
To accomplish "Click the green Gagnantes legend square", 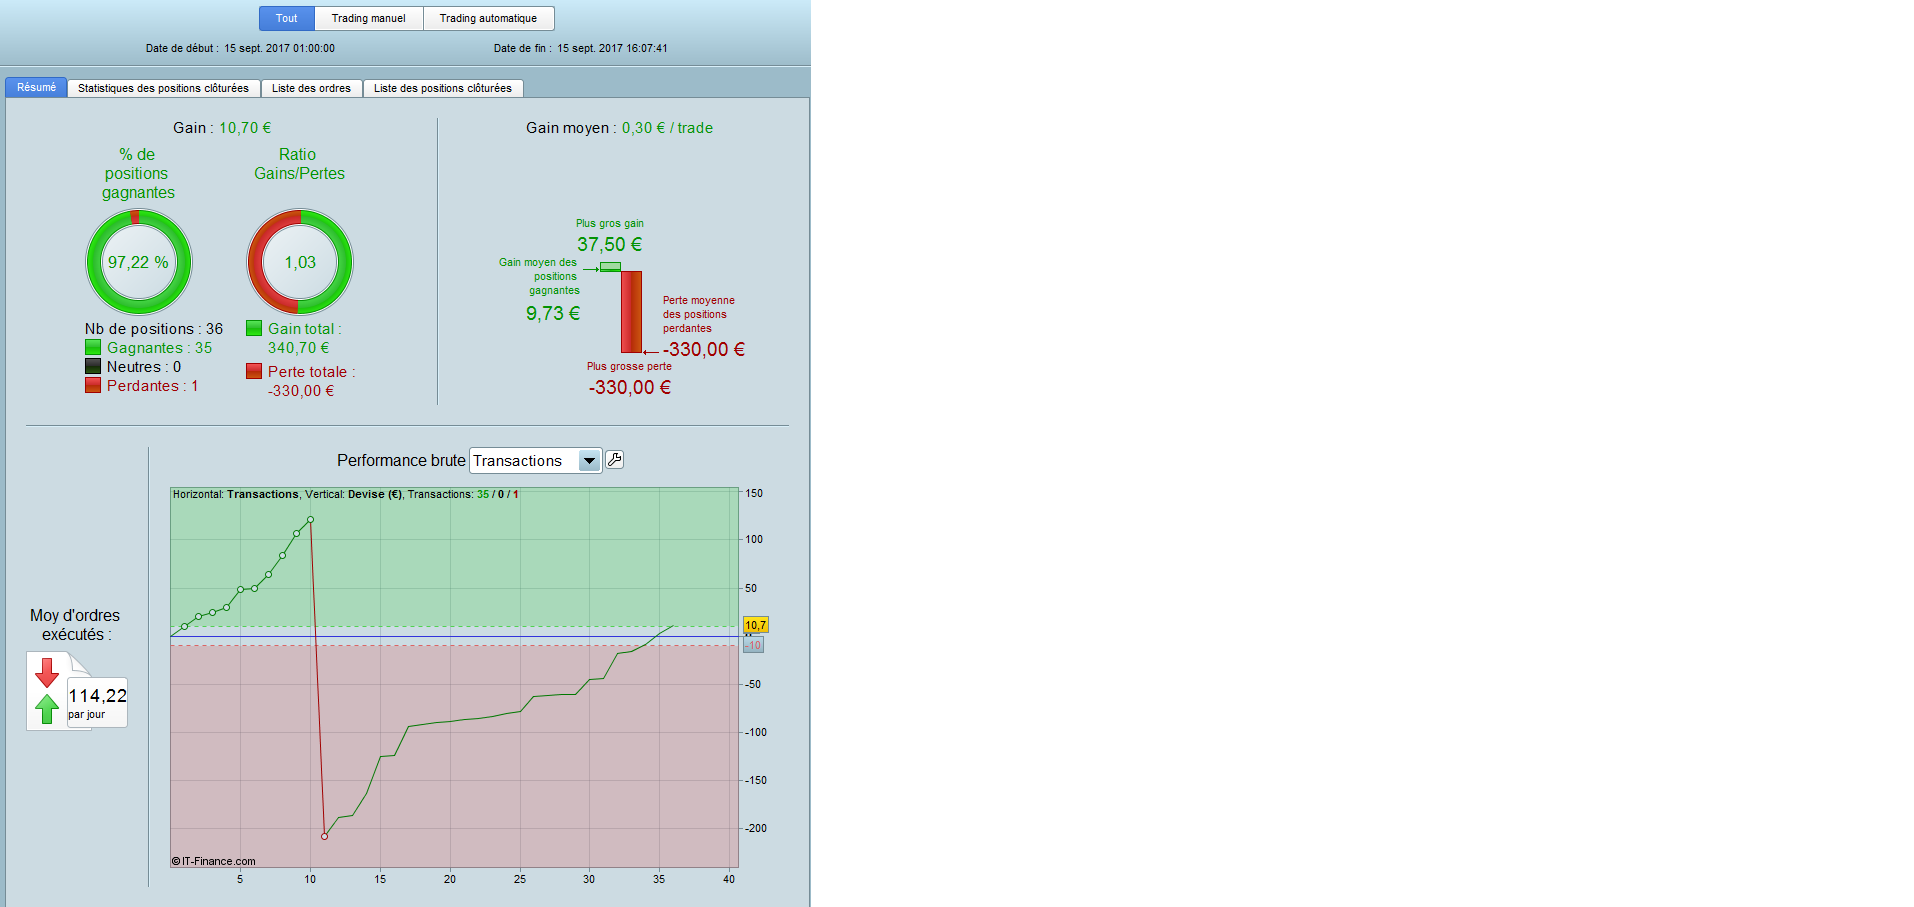I will (93, 347).
